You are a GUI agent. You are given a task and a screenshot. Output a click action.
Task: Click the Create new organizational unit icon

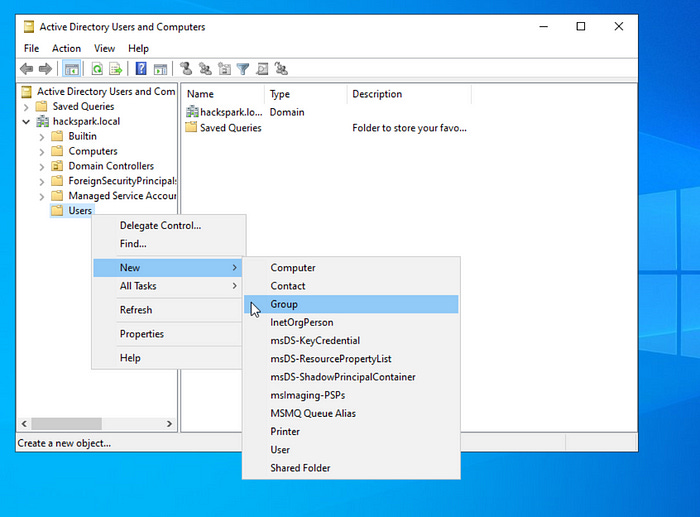(224, 69)
